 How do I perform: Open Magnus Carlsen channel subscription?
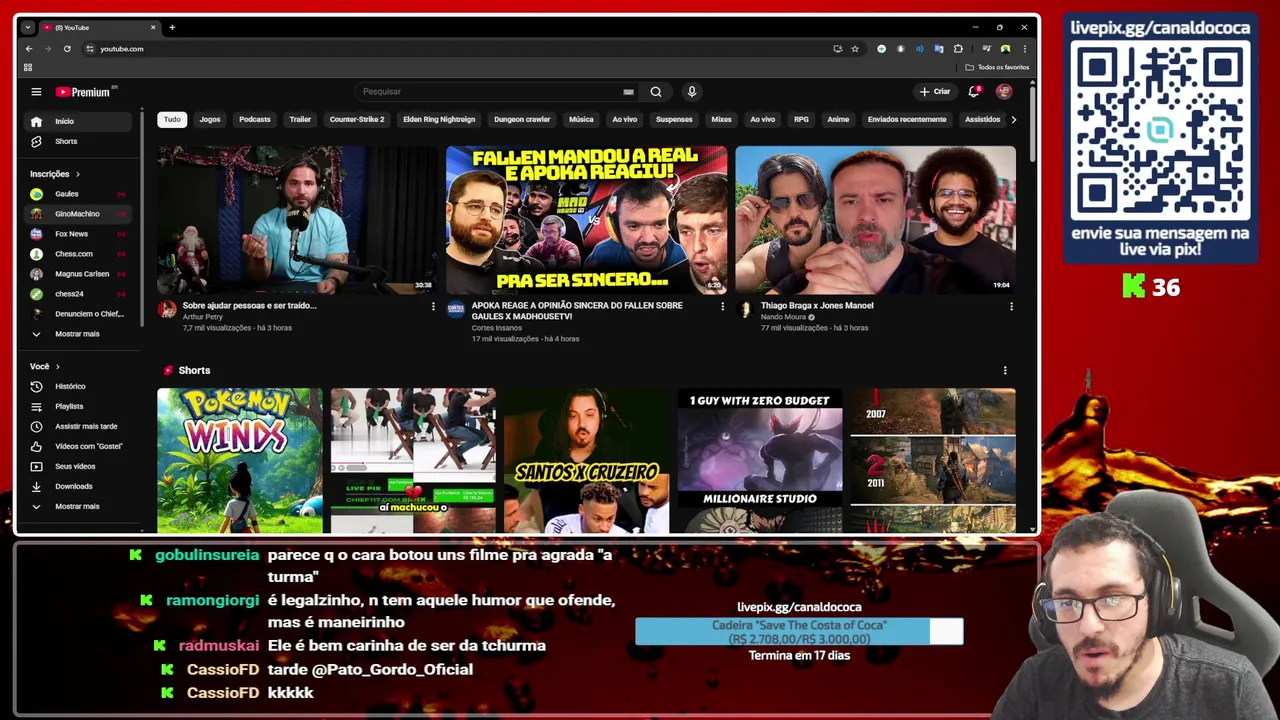(78, 274)
